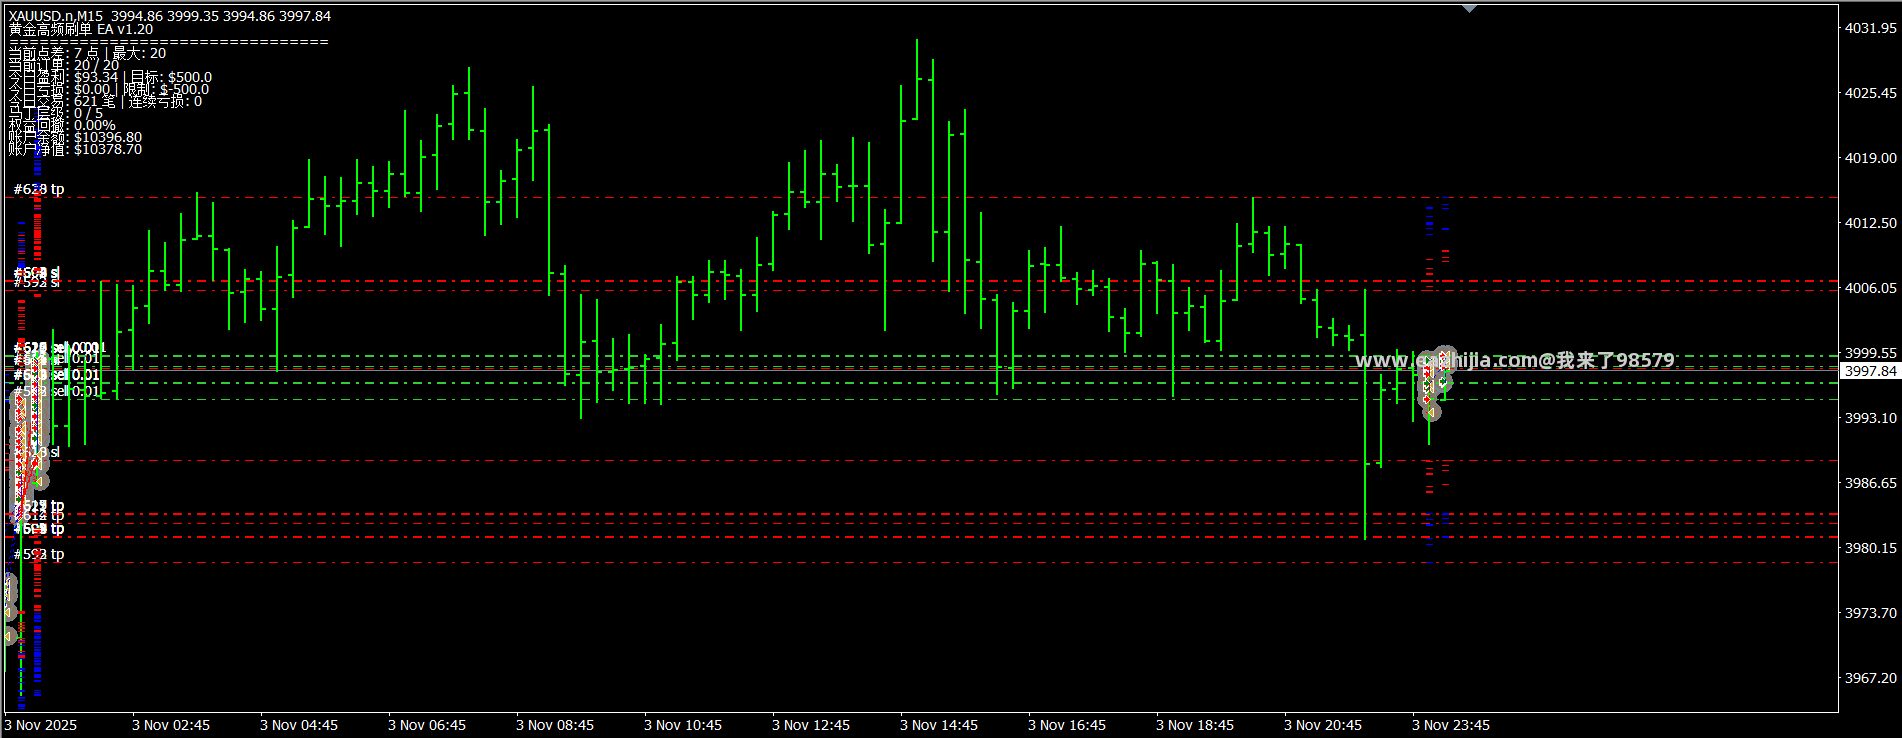This screenshot has width=1902, height=738.
Task: Click the '3 Nov 02:45' time label
Action: pyautogui.click(x=171, y=725)
